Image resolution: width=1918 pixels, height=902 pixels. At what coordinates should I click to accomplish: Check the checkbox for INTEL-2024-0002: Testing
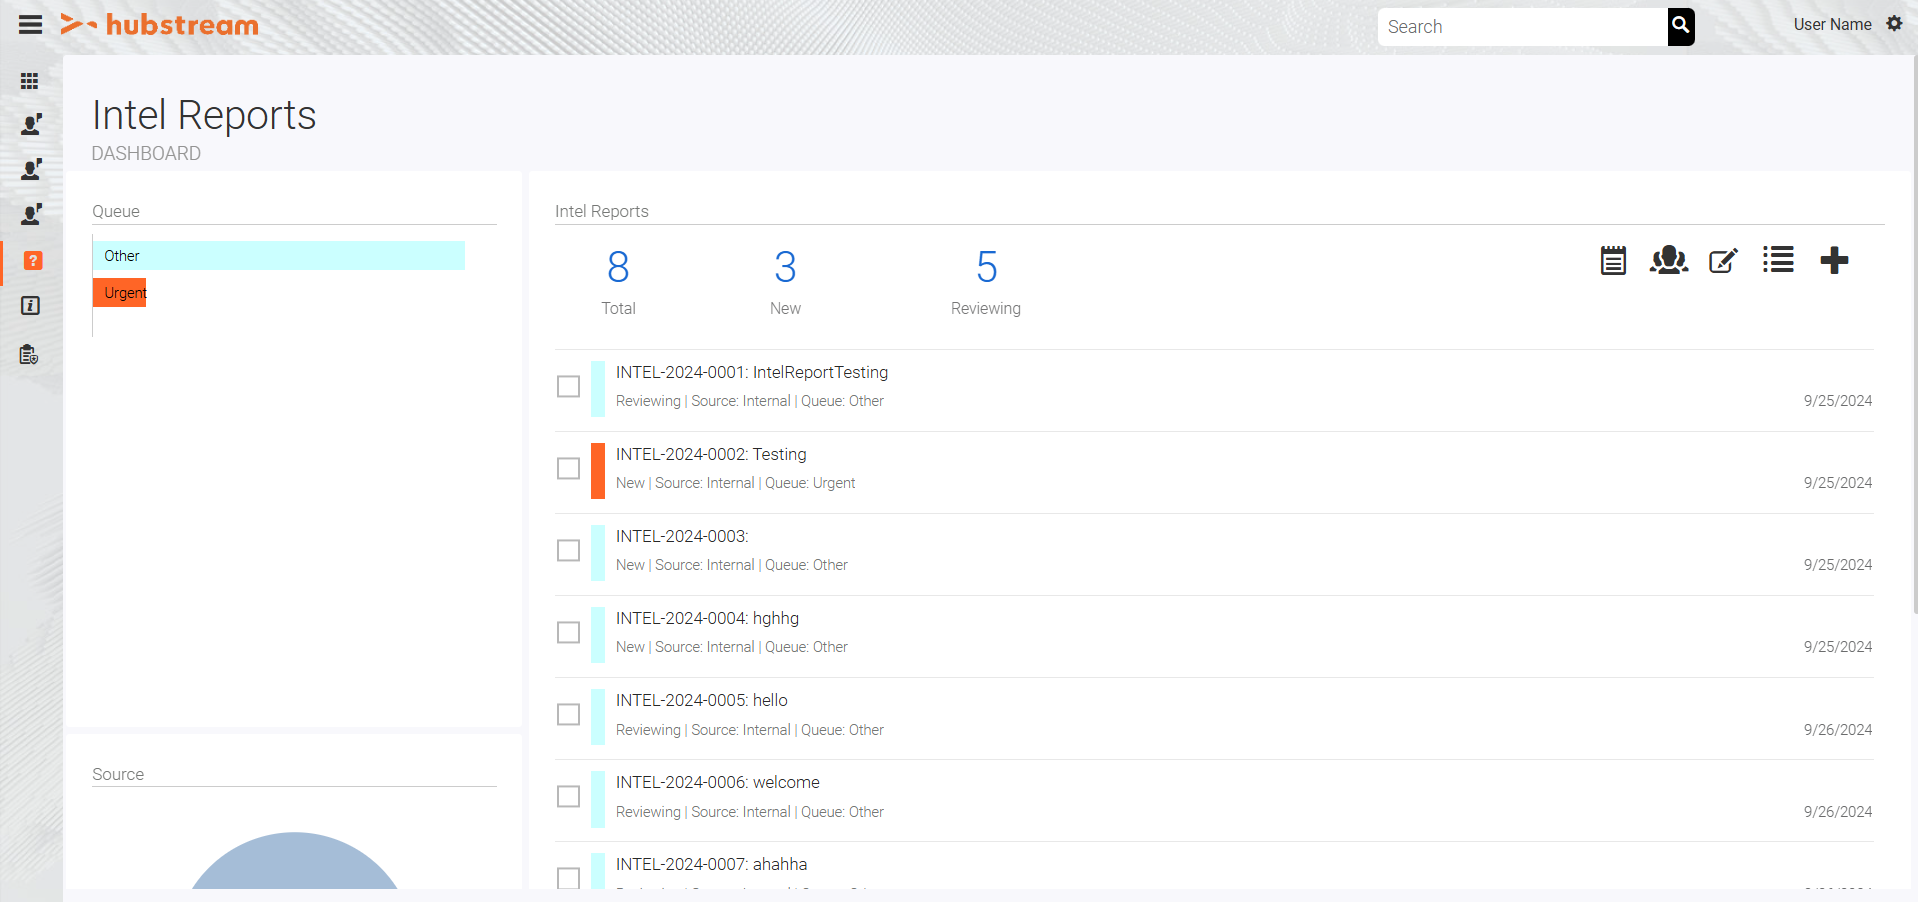pyautogui.click(x=568, y=469)
